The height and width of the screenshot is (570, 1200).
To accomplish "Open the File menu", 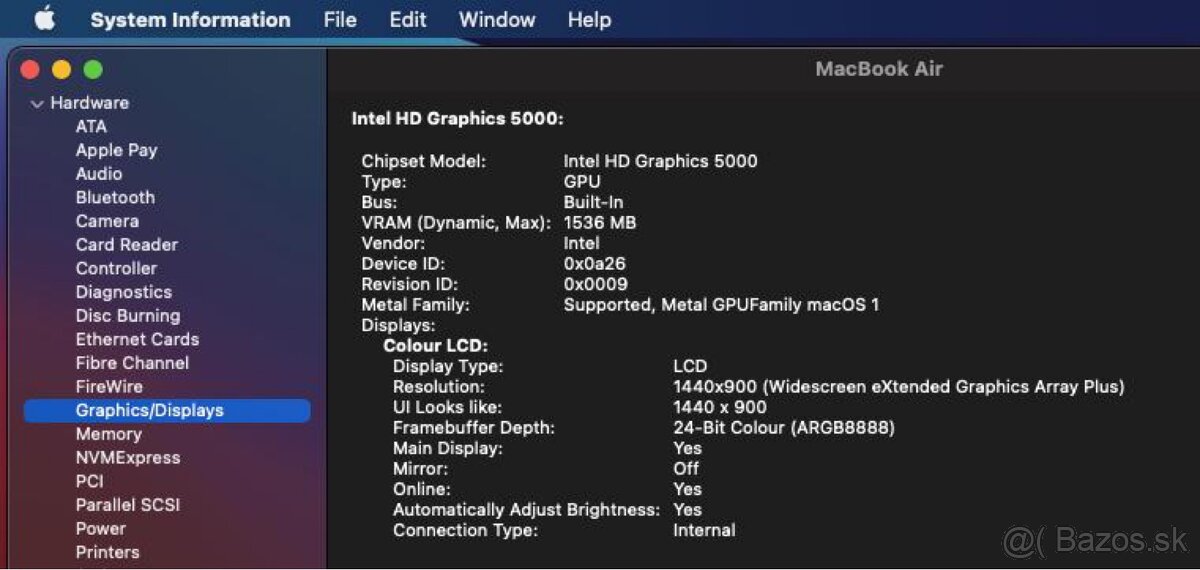I will point(340,19).
